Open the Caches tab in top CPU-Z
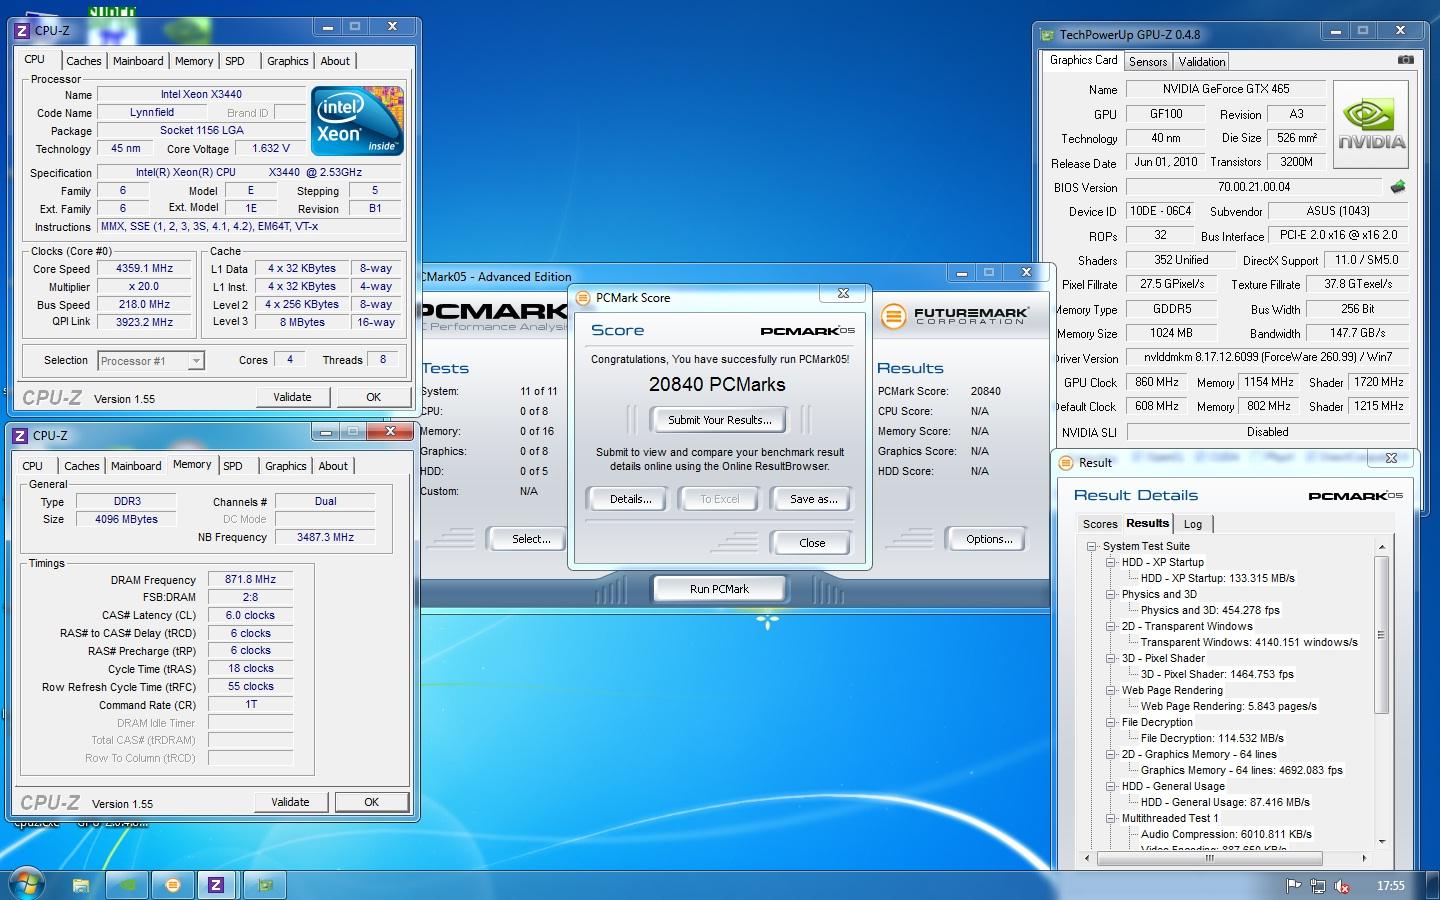1440x900 pixels. coord(84,61)
